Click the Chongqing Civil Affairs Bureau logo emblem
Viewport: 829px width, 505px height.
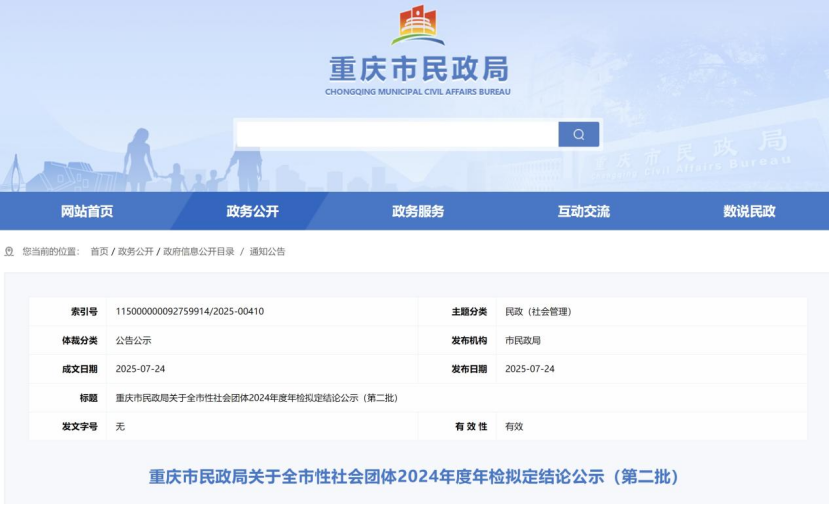[x=417, y=26]
